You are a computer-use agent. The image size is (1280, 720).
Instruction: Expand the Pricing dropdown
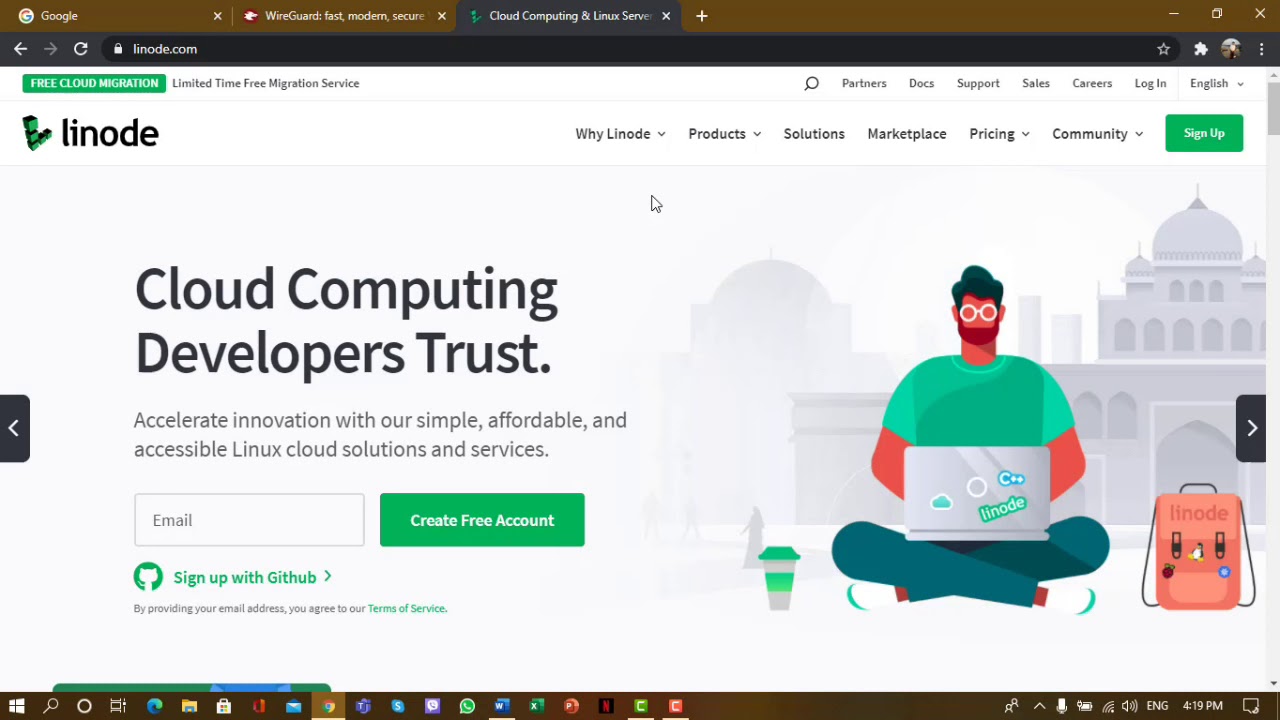coord(999,133)
